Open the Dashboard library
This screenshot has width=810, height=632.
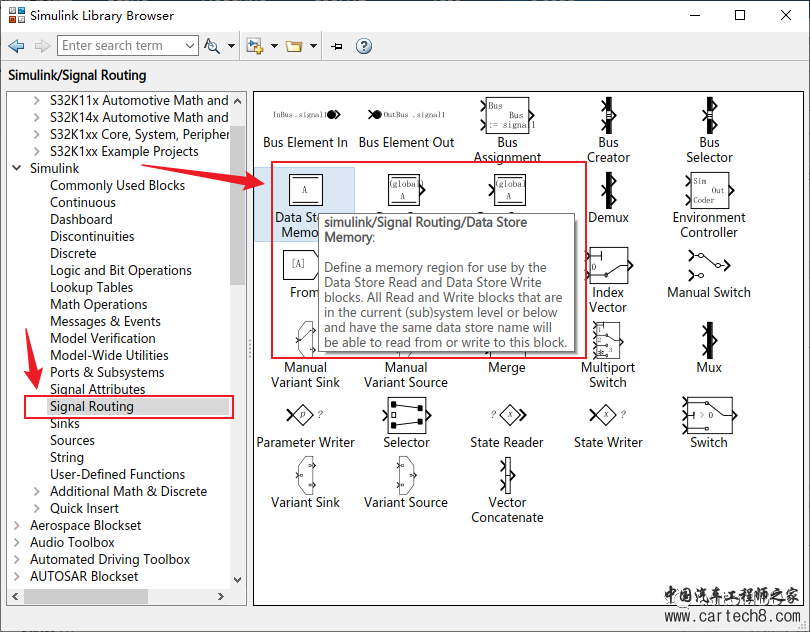tap(81, 220)
